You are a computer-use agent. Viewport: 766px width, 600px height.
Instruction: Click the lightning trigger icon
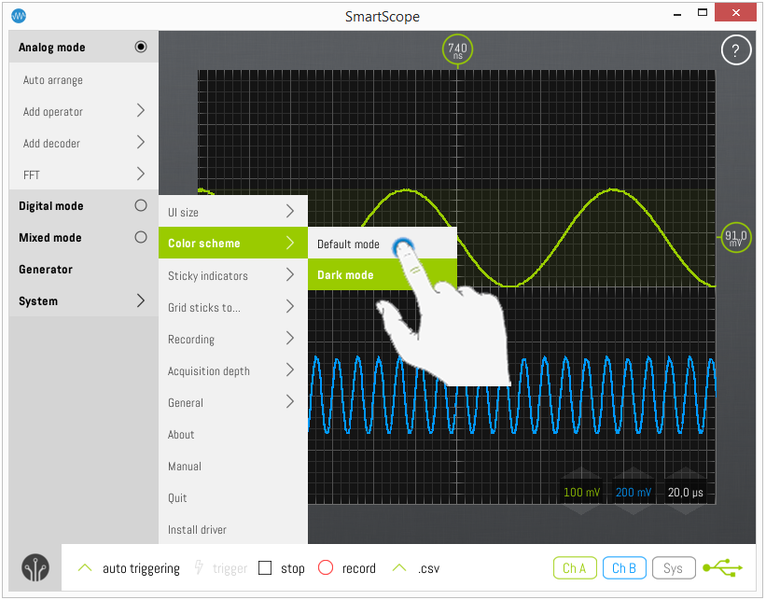198,568
